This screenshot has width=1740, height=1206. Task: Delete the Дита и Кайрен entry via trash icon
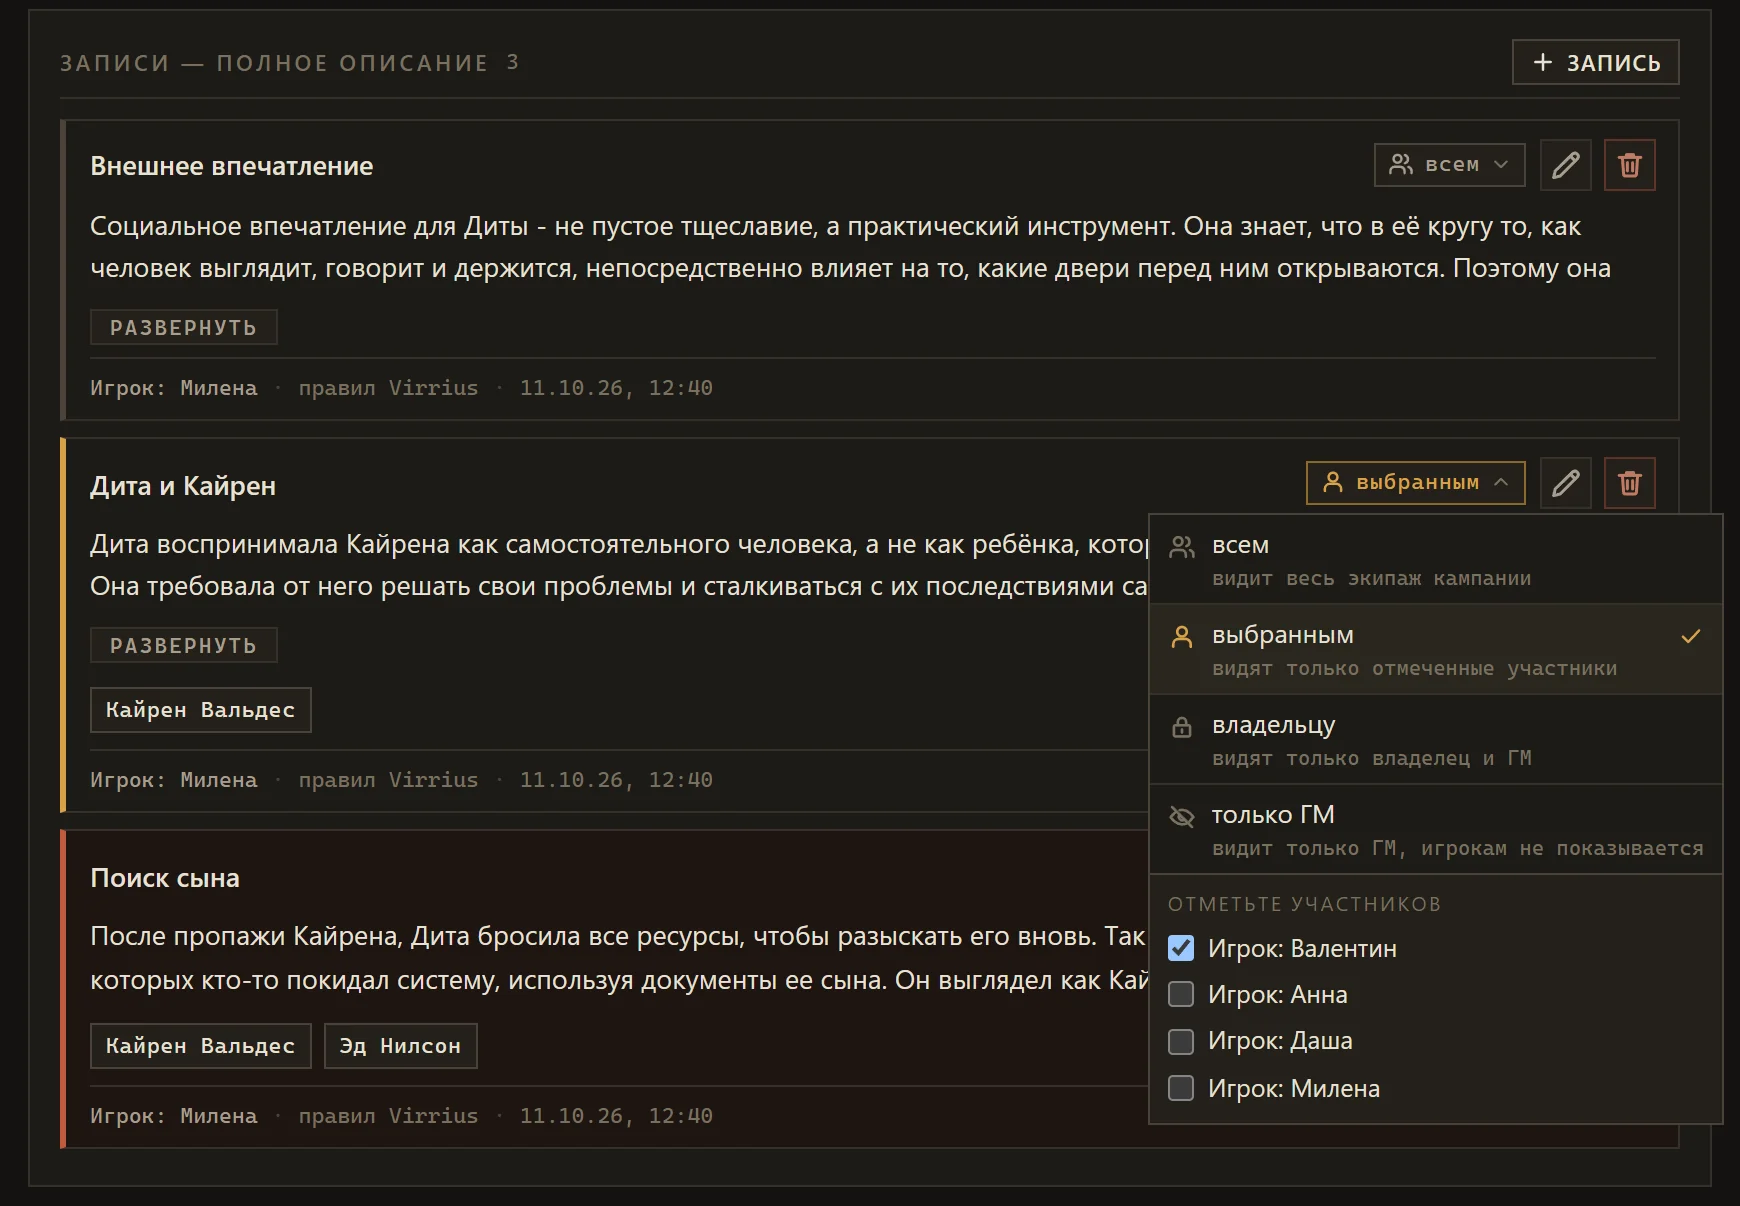1629,483
